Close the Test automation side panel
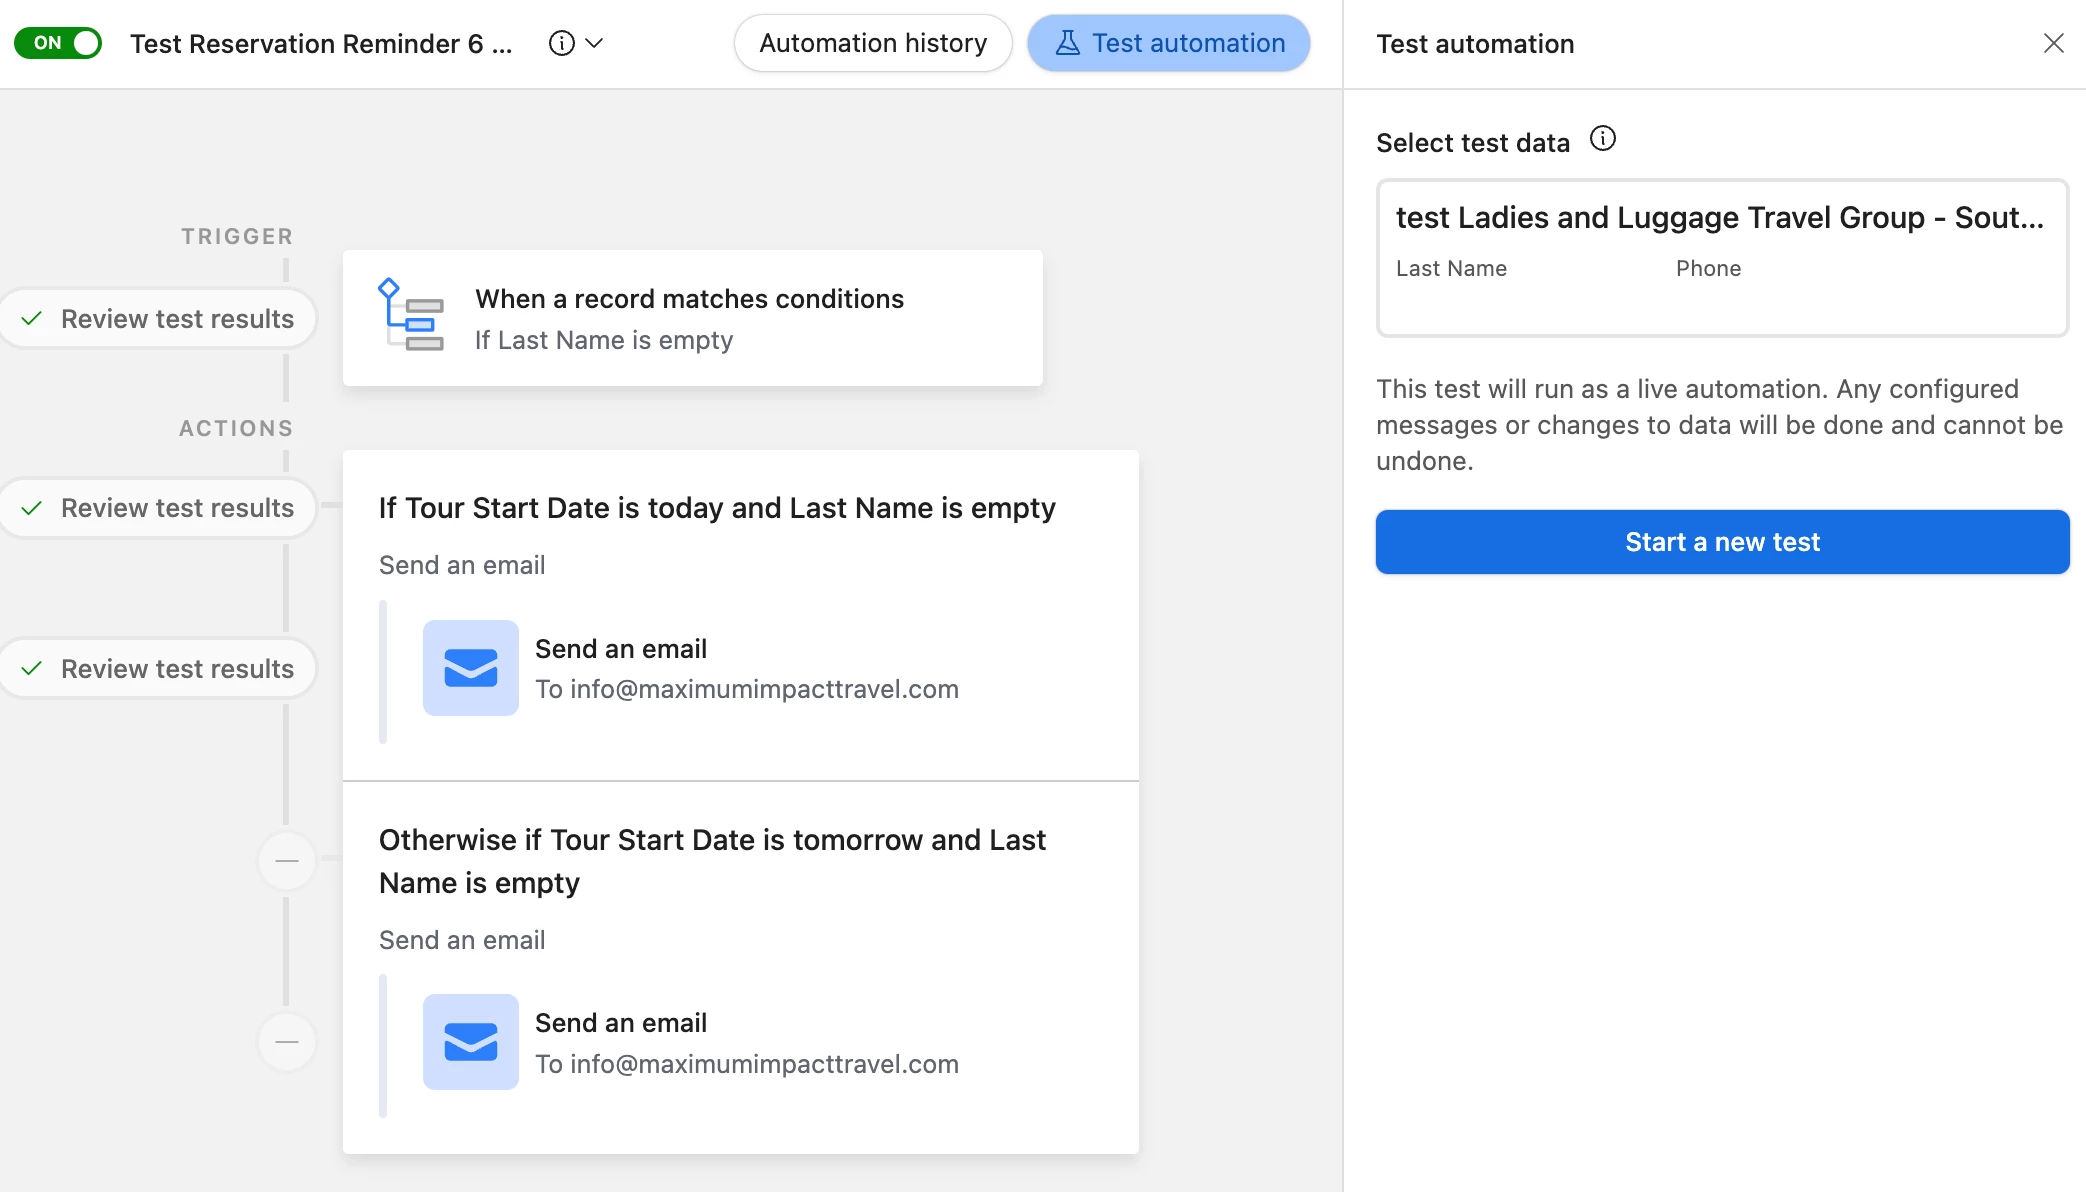 pyautogui.click(x=2053, y=43)
